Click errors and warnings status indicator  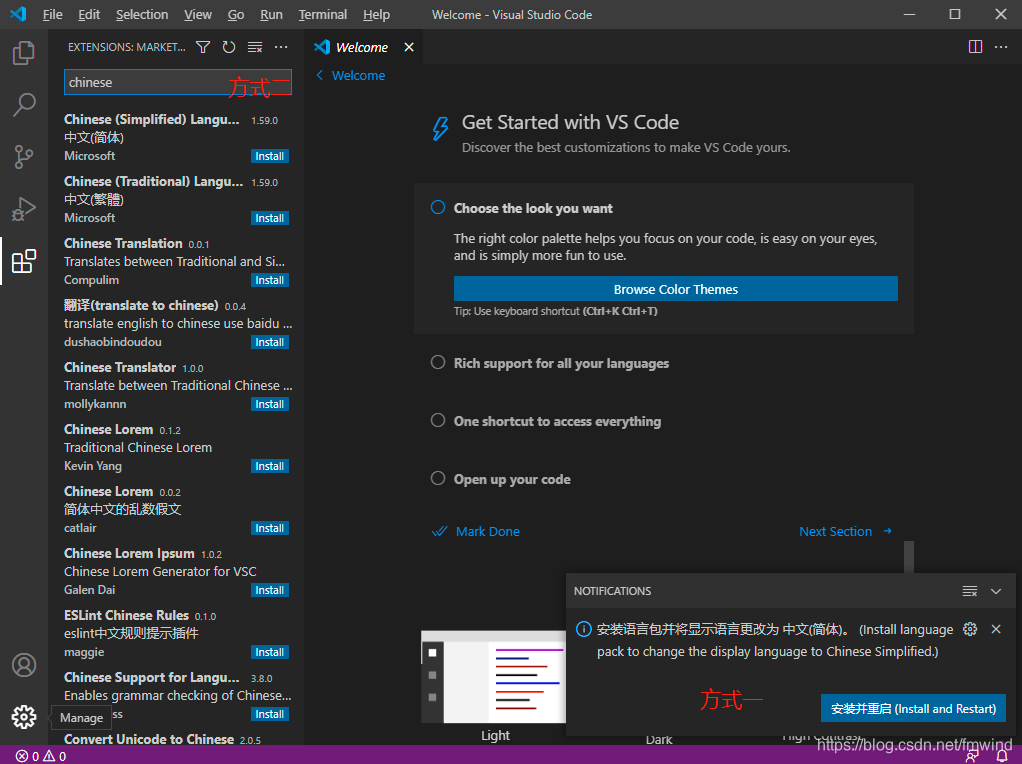click(40, 756)
